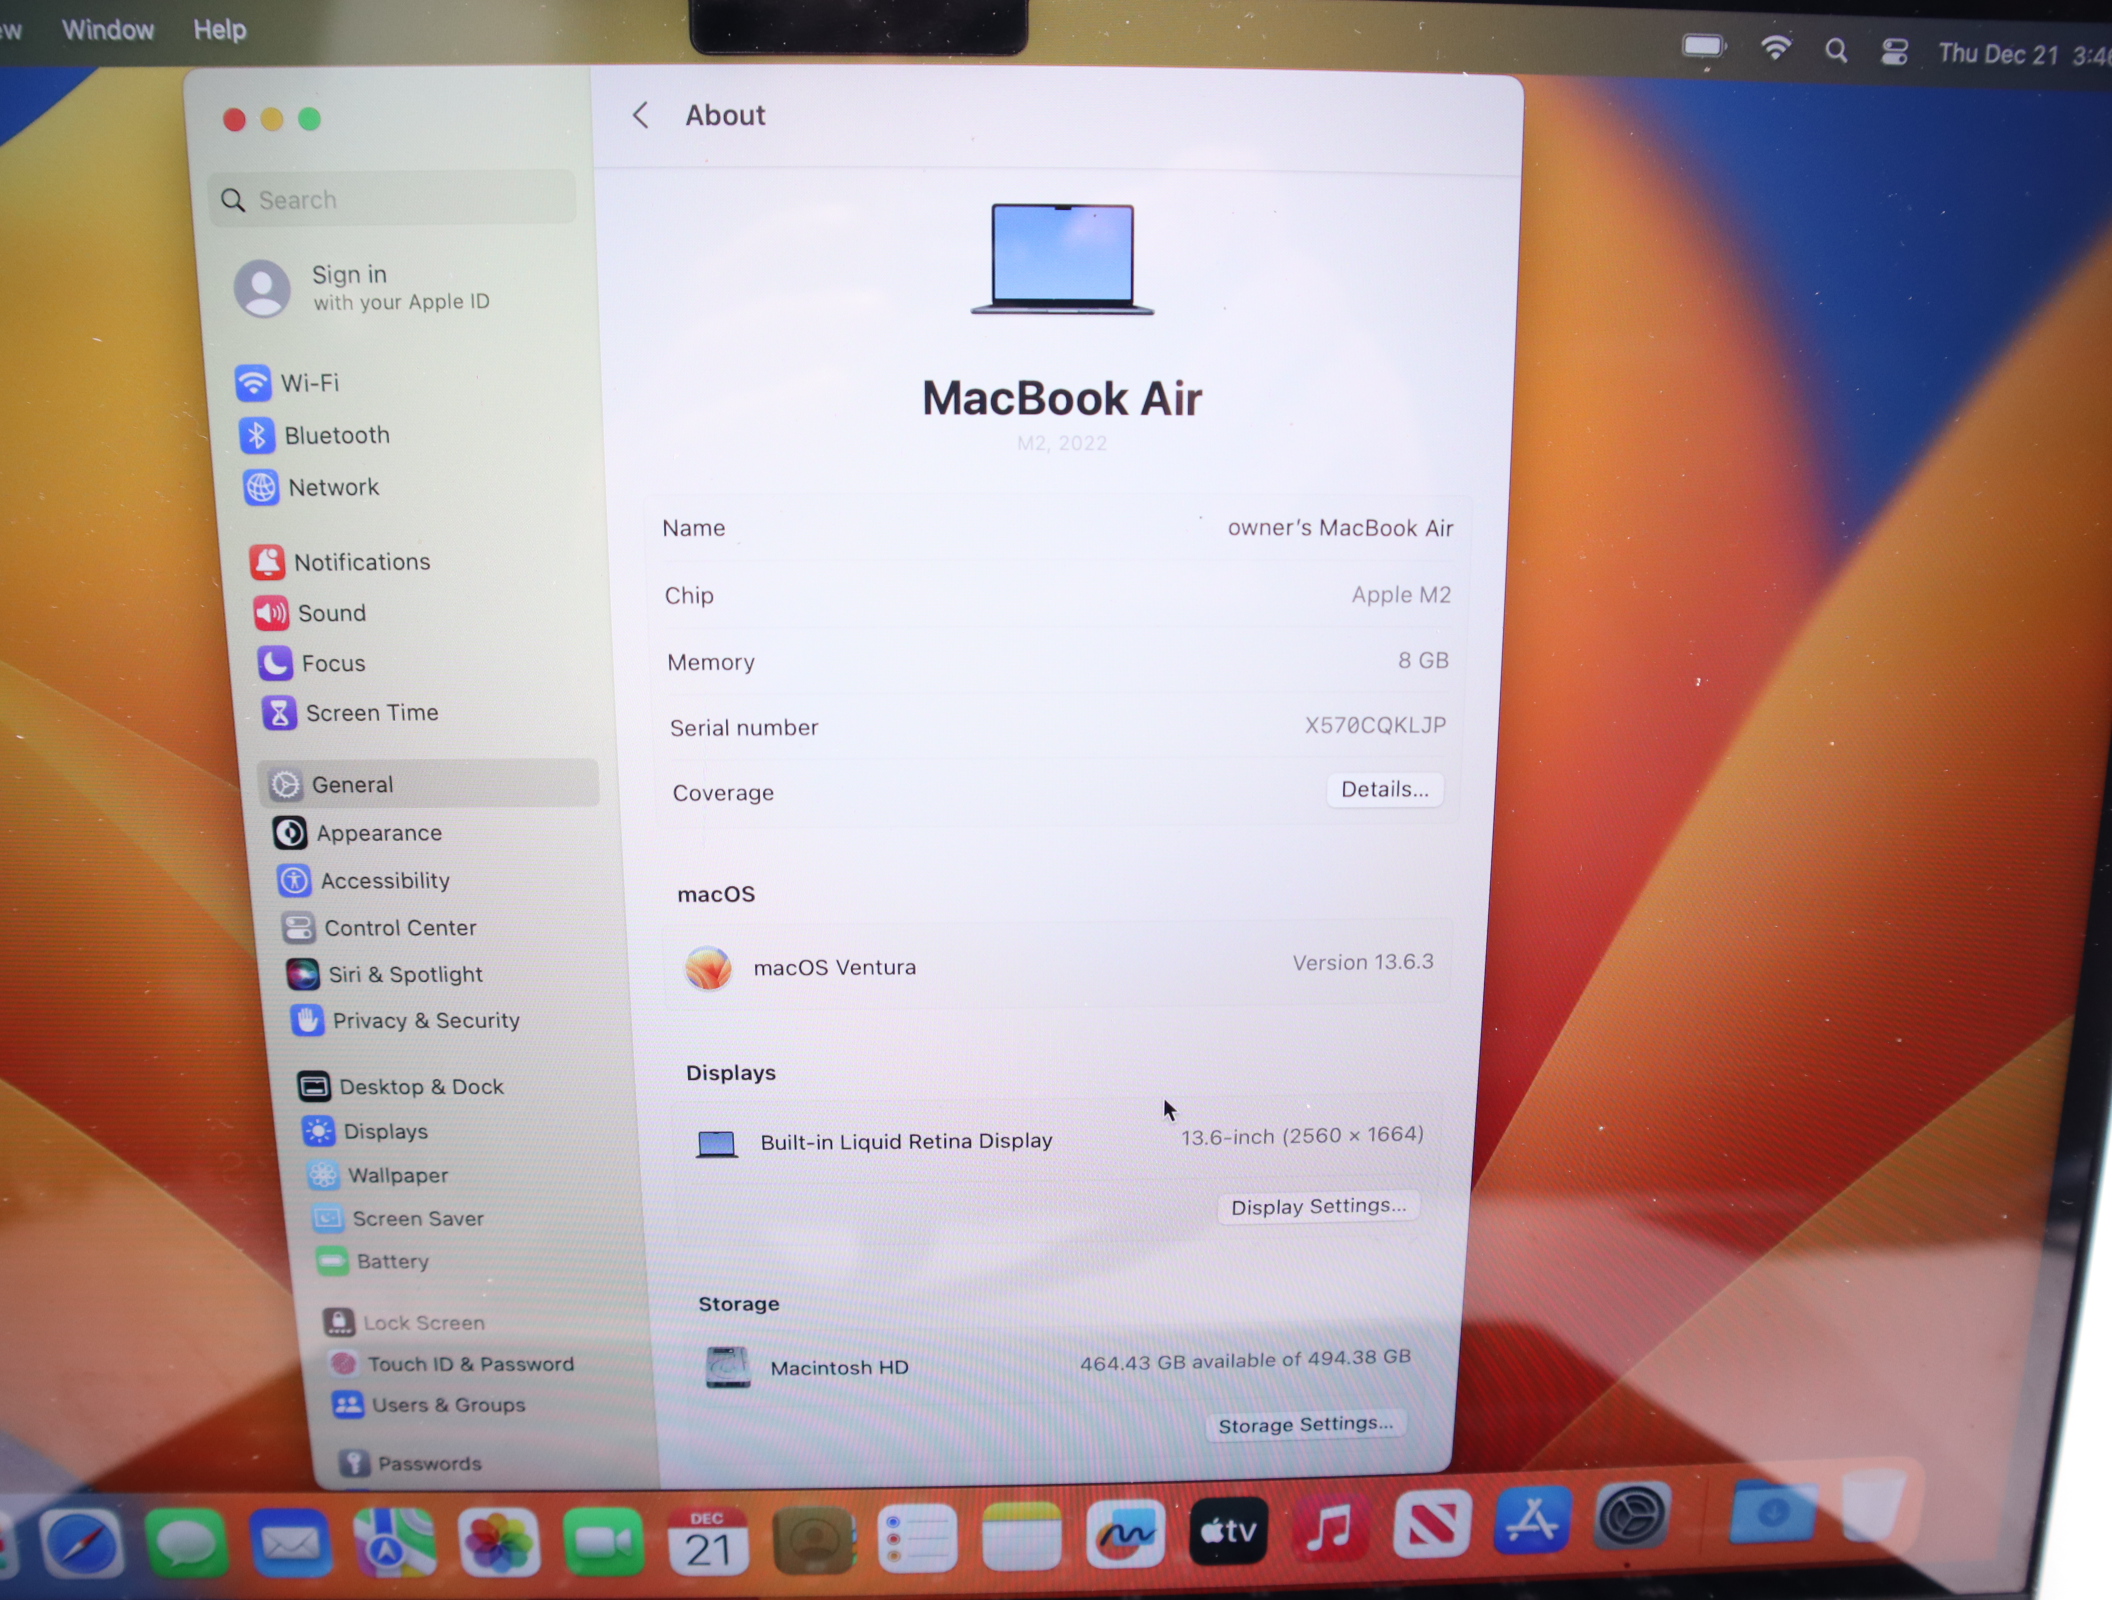The image size is (2112, 1600).
Task: Click the date and time in menu bar
Action: click(x=2024, y=54)
